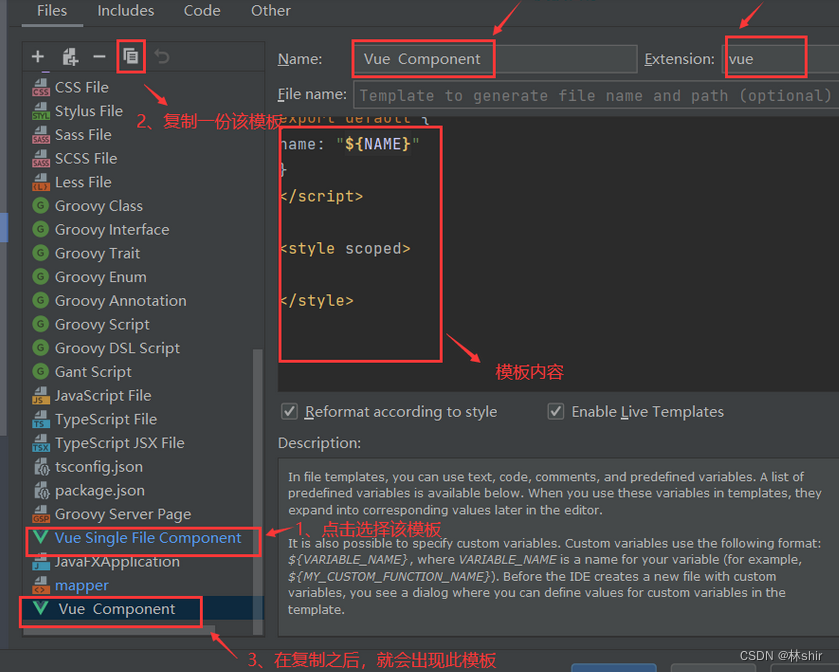
Task: Select the JavaScript File icon
Action: point(41,395)
